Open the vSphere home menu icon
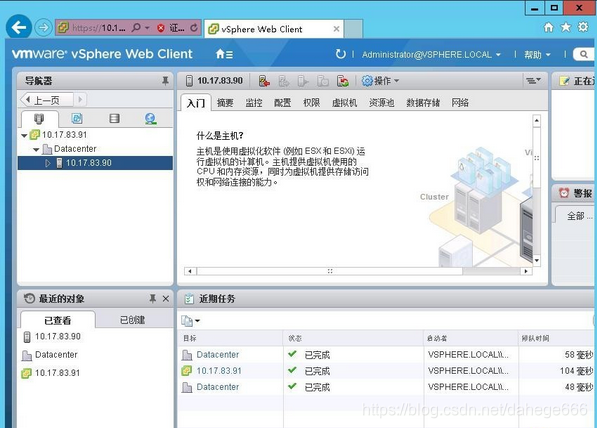 (224, 54)
